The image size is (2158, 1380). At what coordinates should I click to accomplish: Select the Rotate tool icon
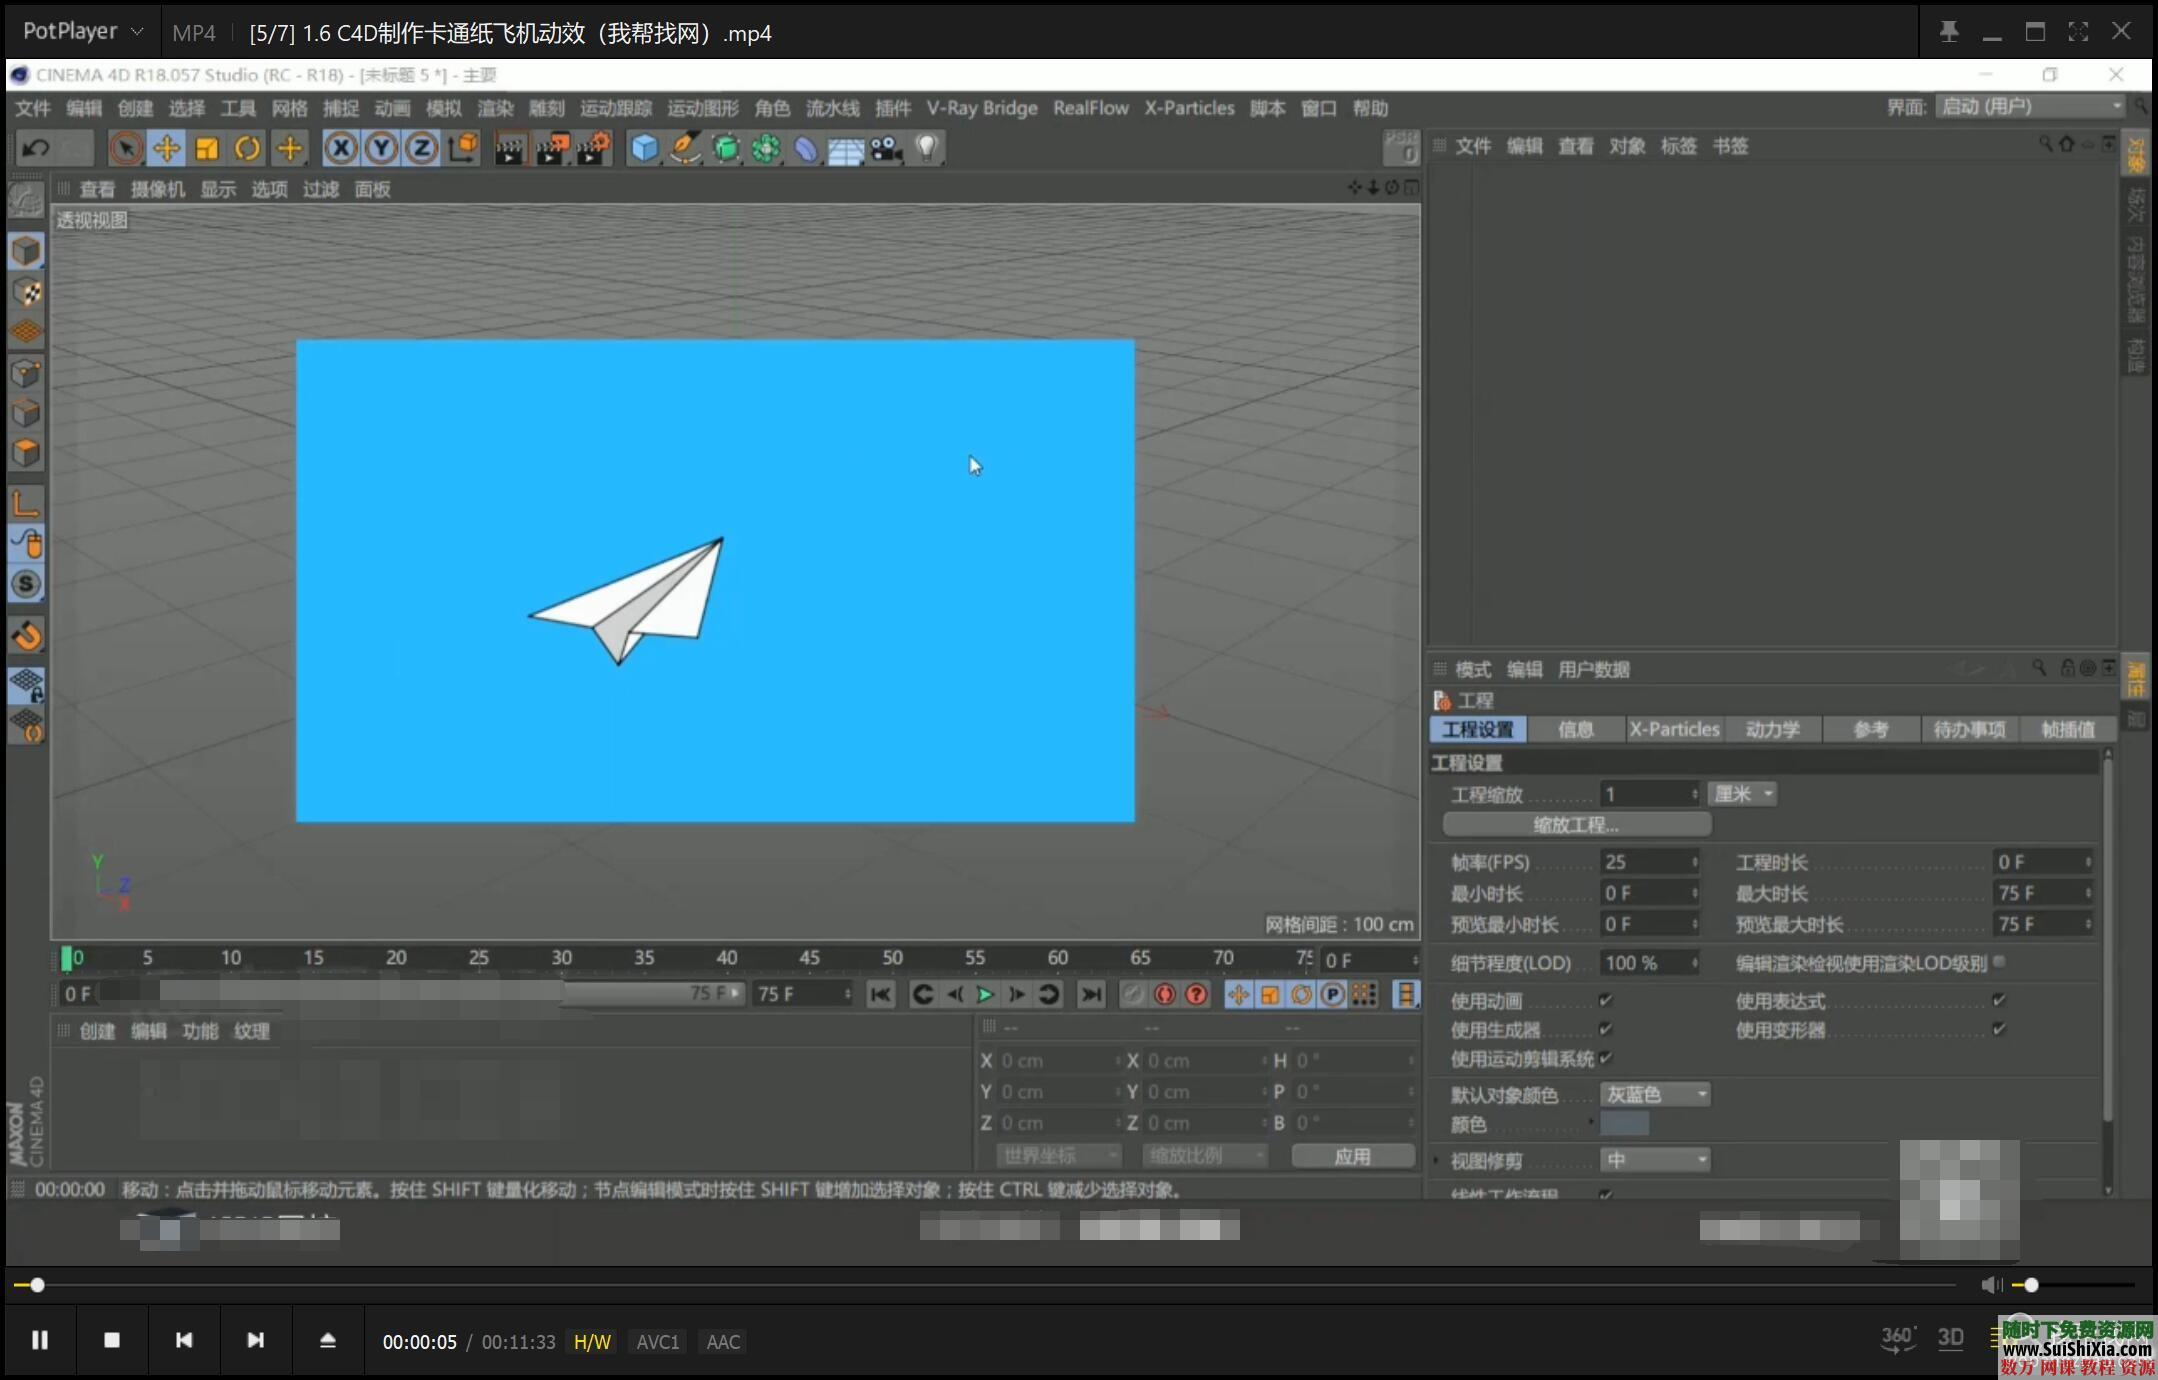point(247,149)
